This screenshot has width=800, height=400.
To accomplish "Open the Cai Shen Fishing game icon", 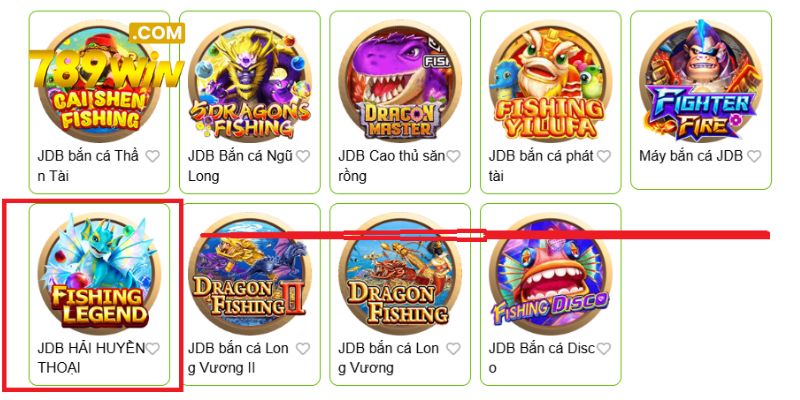I will coord(99,81).
